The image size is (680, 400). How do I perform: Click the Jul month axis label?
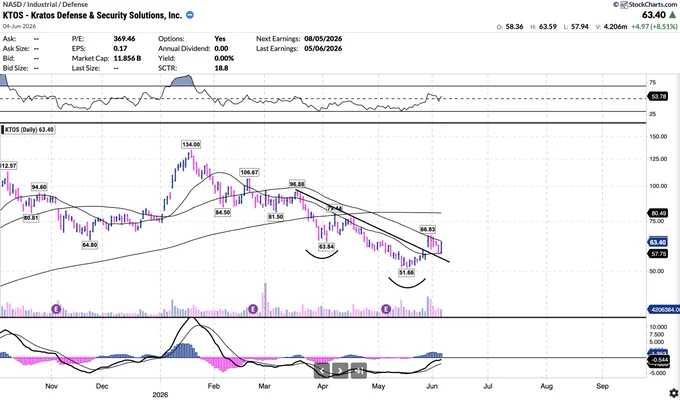coord(488,386)
